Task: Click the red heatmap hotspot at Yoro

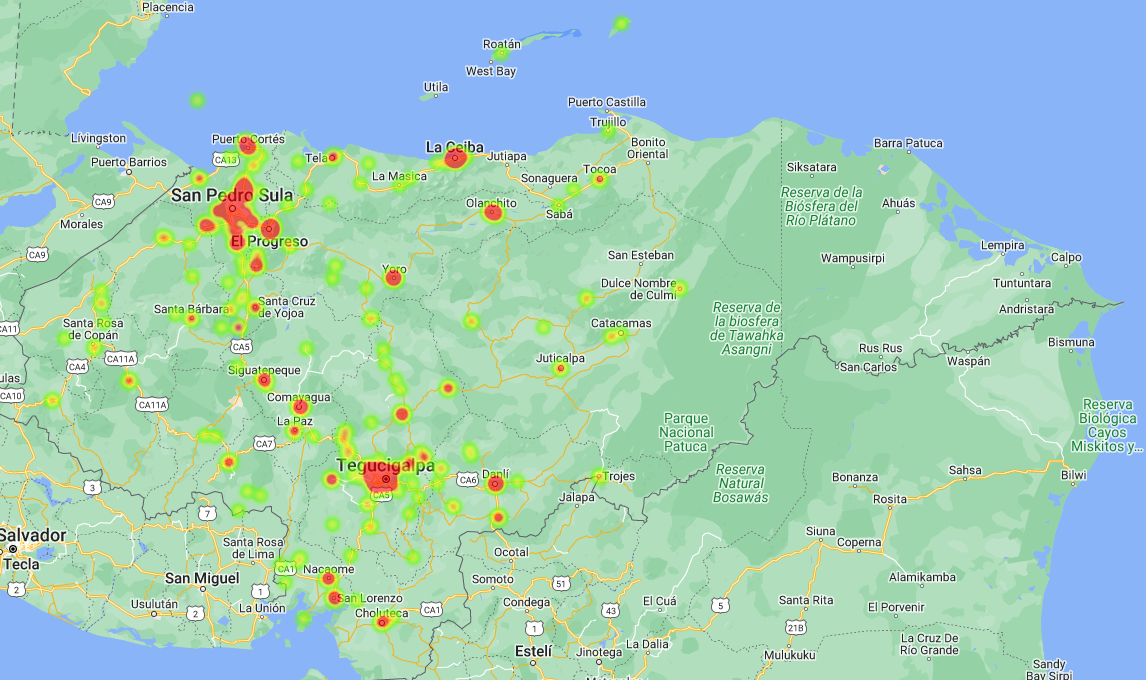Action: 393,278
